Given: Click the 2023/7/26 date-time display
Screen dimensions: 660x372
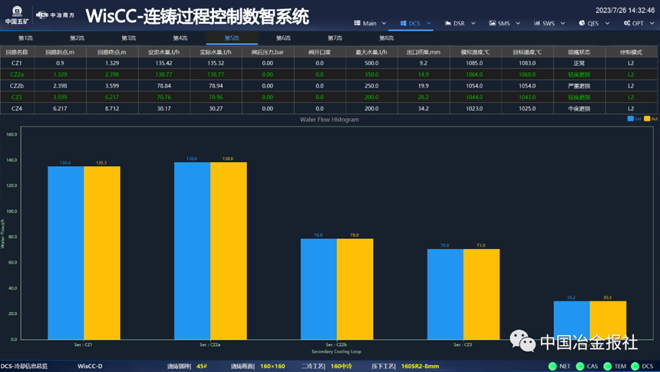Looking at the screenshot, I should [x=625, y=11].
